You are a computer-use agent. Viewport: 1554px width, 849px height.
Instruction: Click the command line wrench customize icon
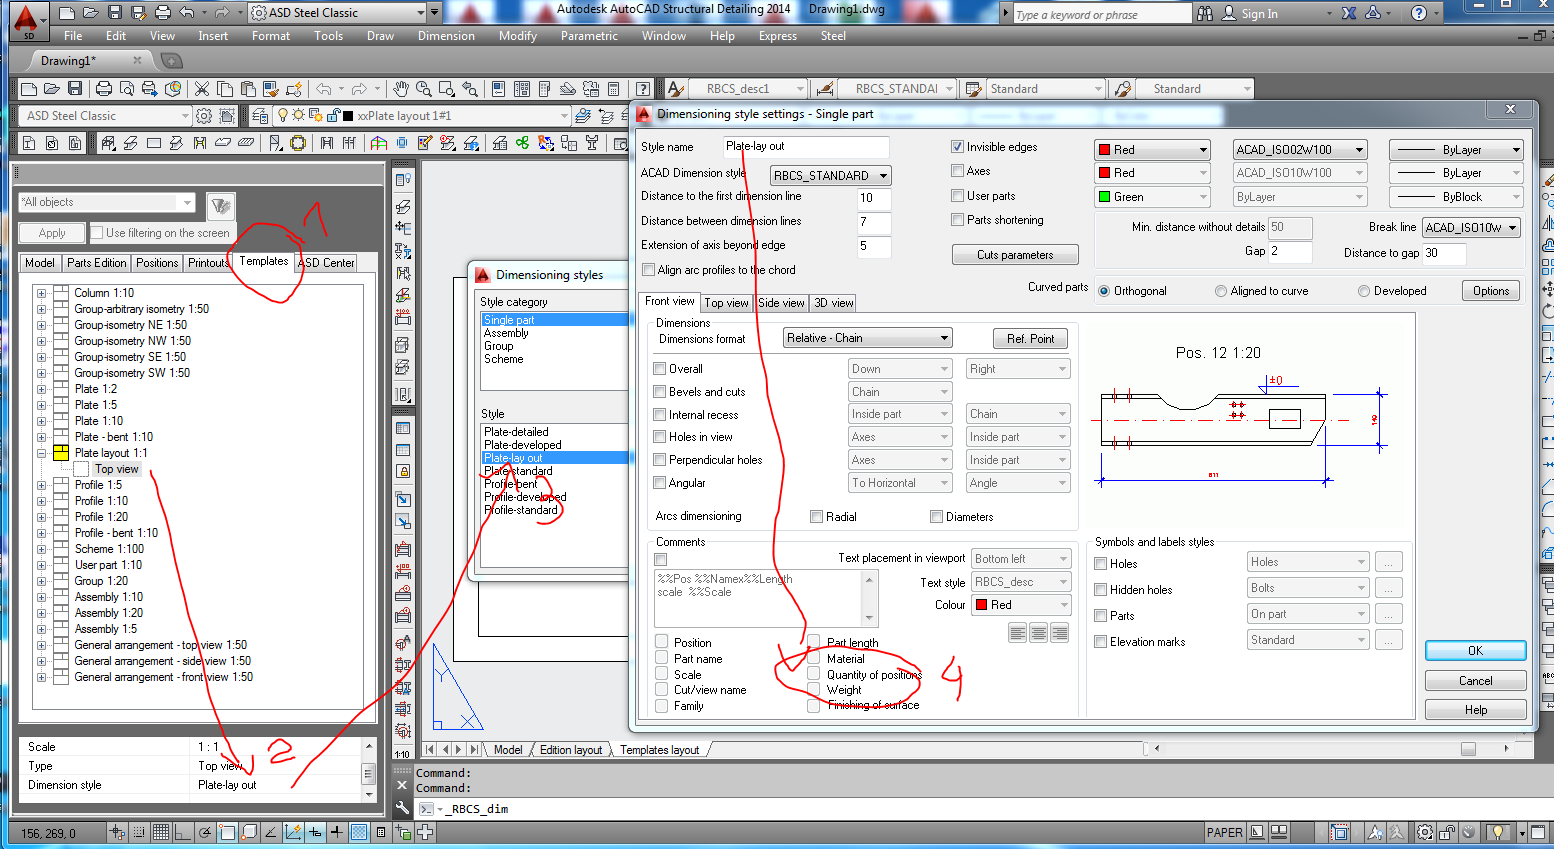pos(402,808)
